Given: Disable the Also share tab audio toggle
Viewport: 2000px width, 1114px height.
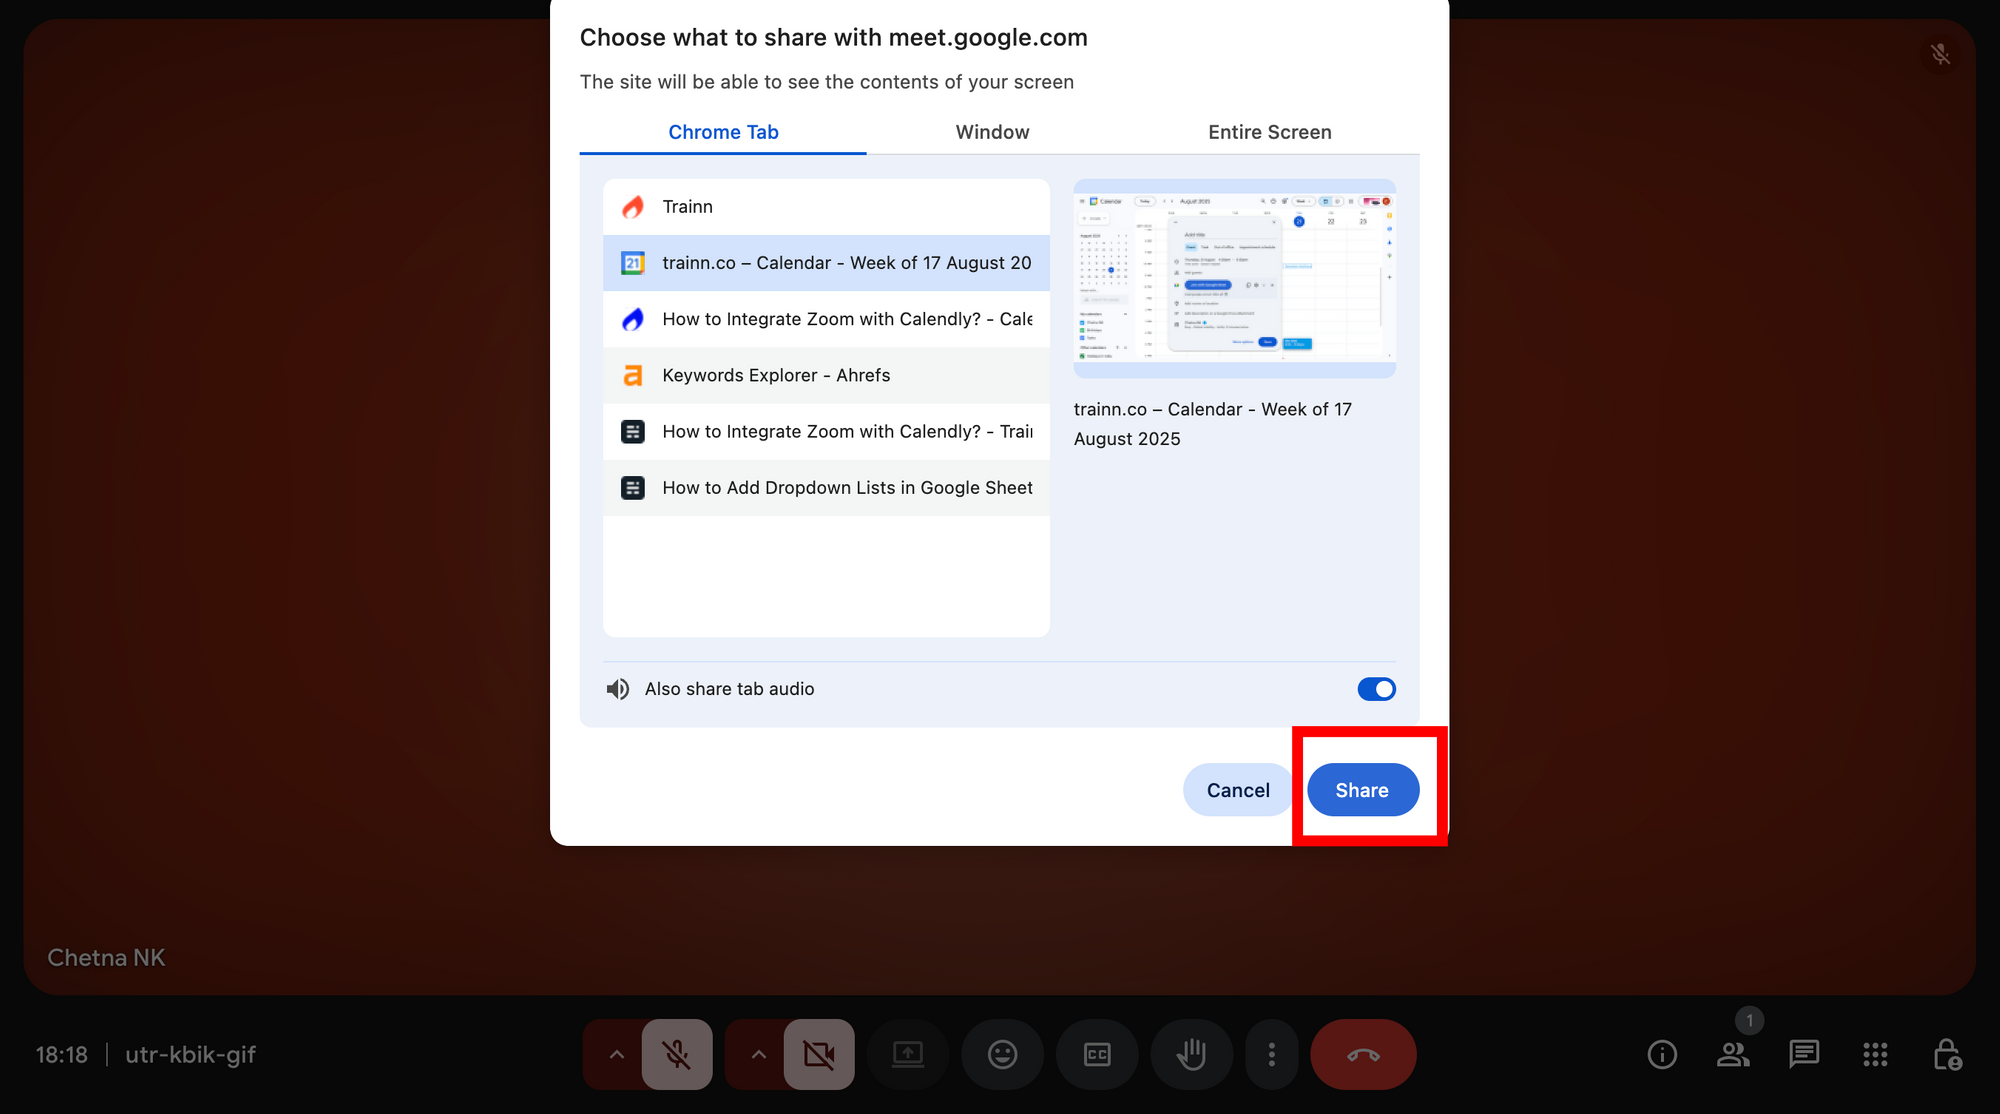Looking at the screenshot, I should point(1377,689).
